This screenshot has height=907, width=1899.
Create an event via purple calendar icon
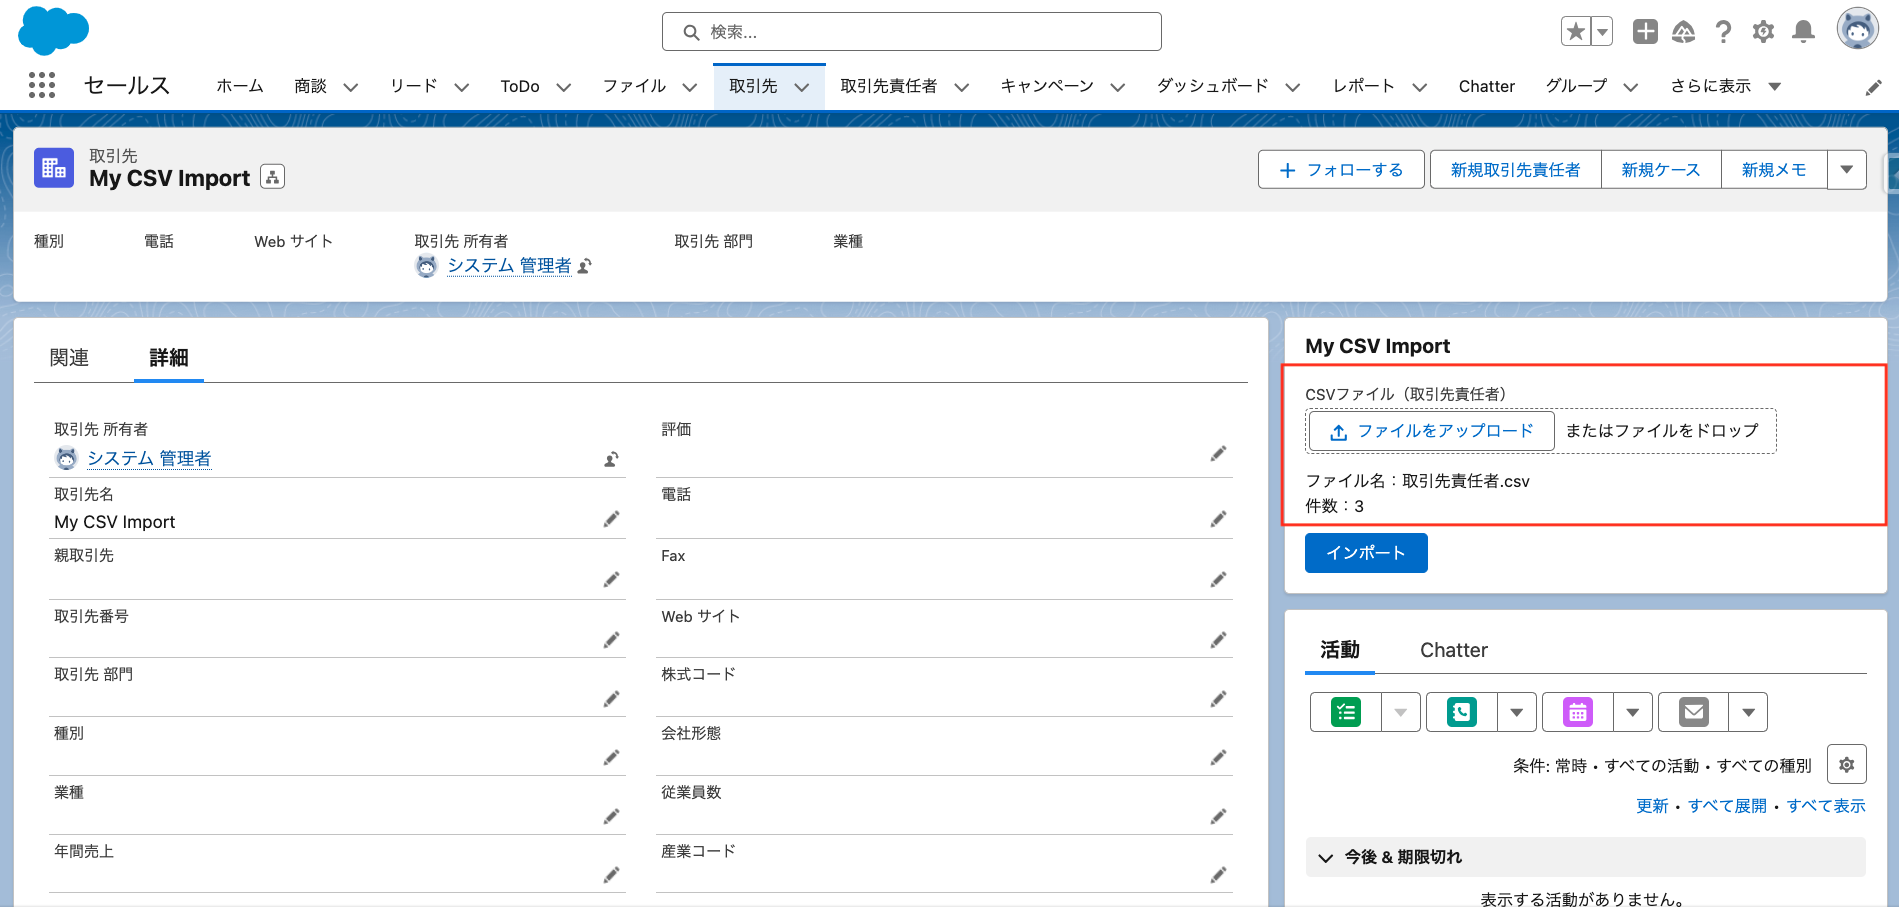click(1576, 712)
